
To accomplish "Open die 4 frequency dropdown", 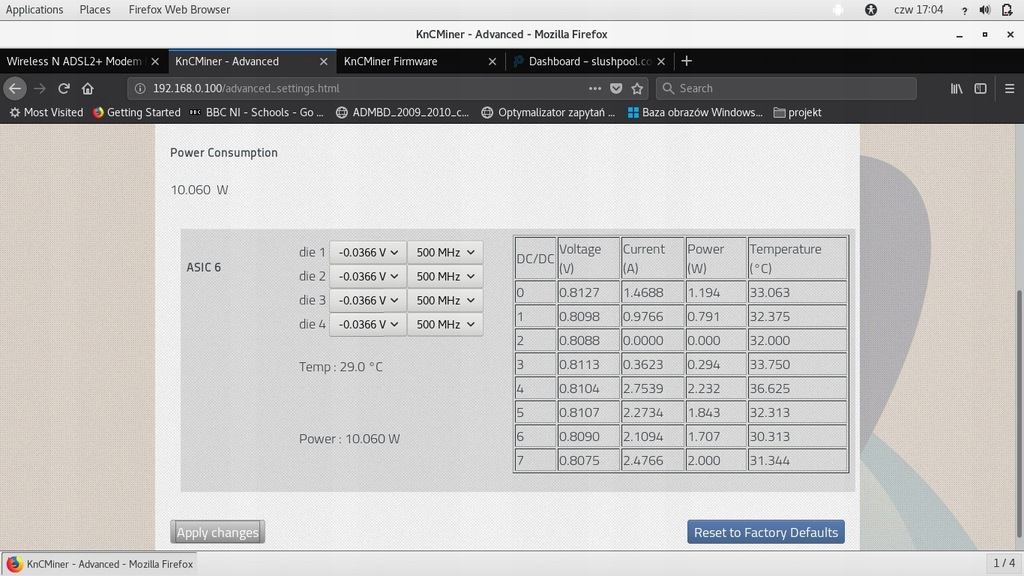I will click(445, 325).
